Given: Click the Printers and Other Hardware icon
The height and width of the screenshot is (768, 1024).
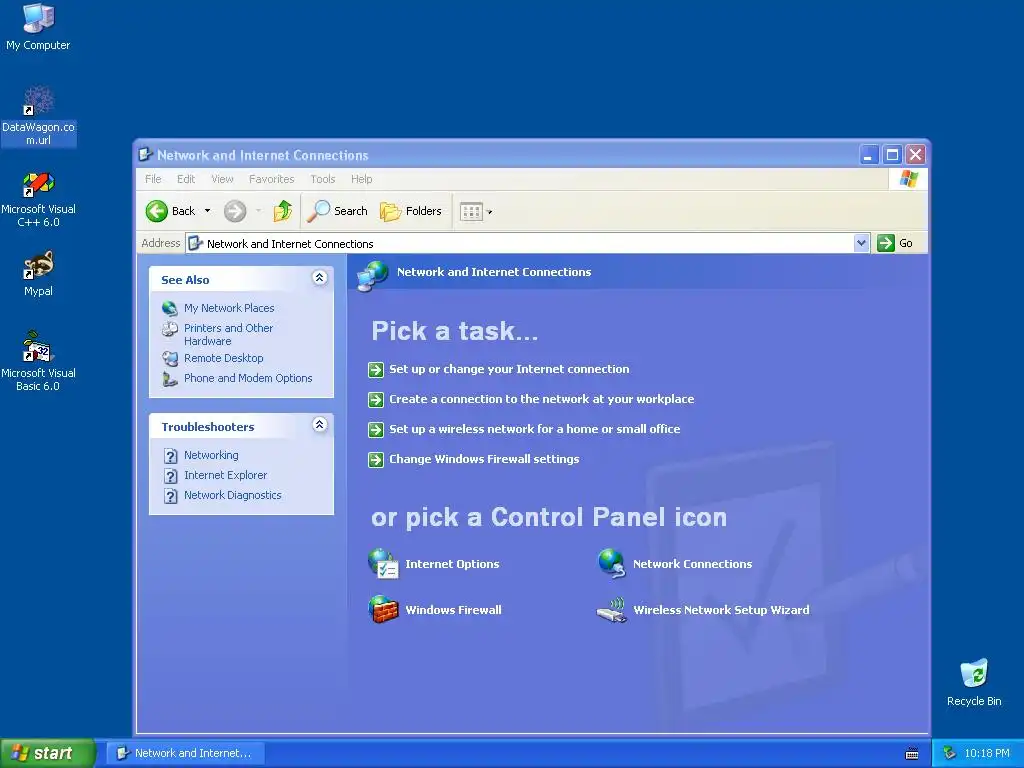Looking at the screenshot, I should click(170, 329).
